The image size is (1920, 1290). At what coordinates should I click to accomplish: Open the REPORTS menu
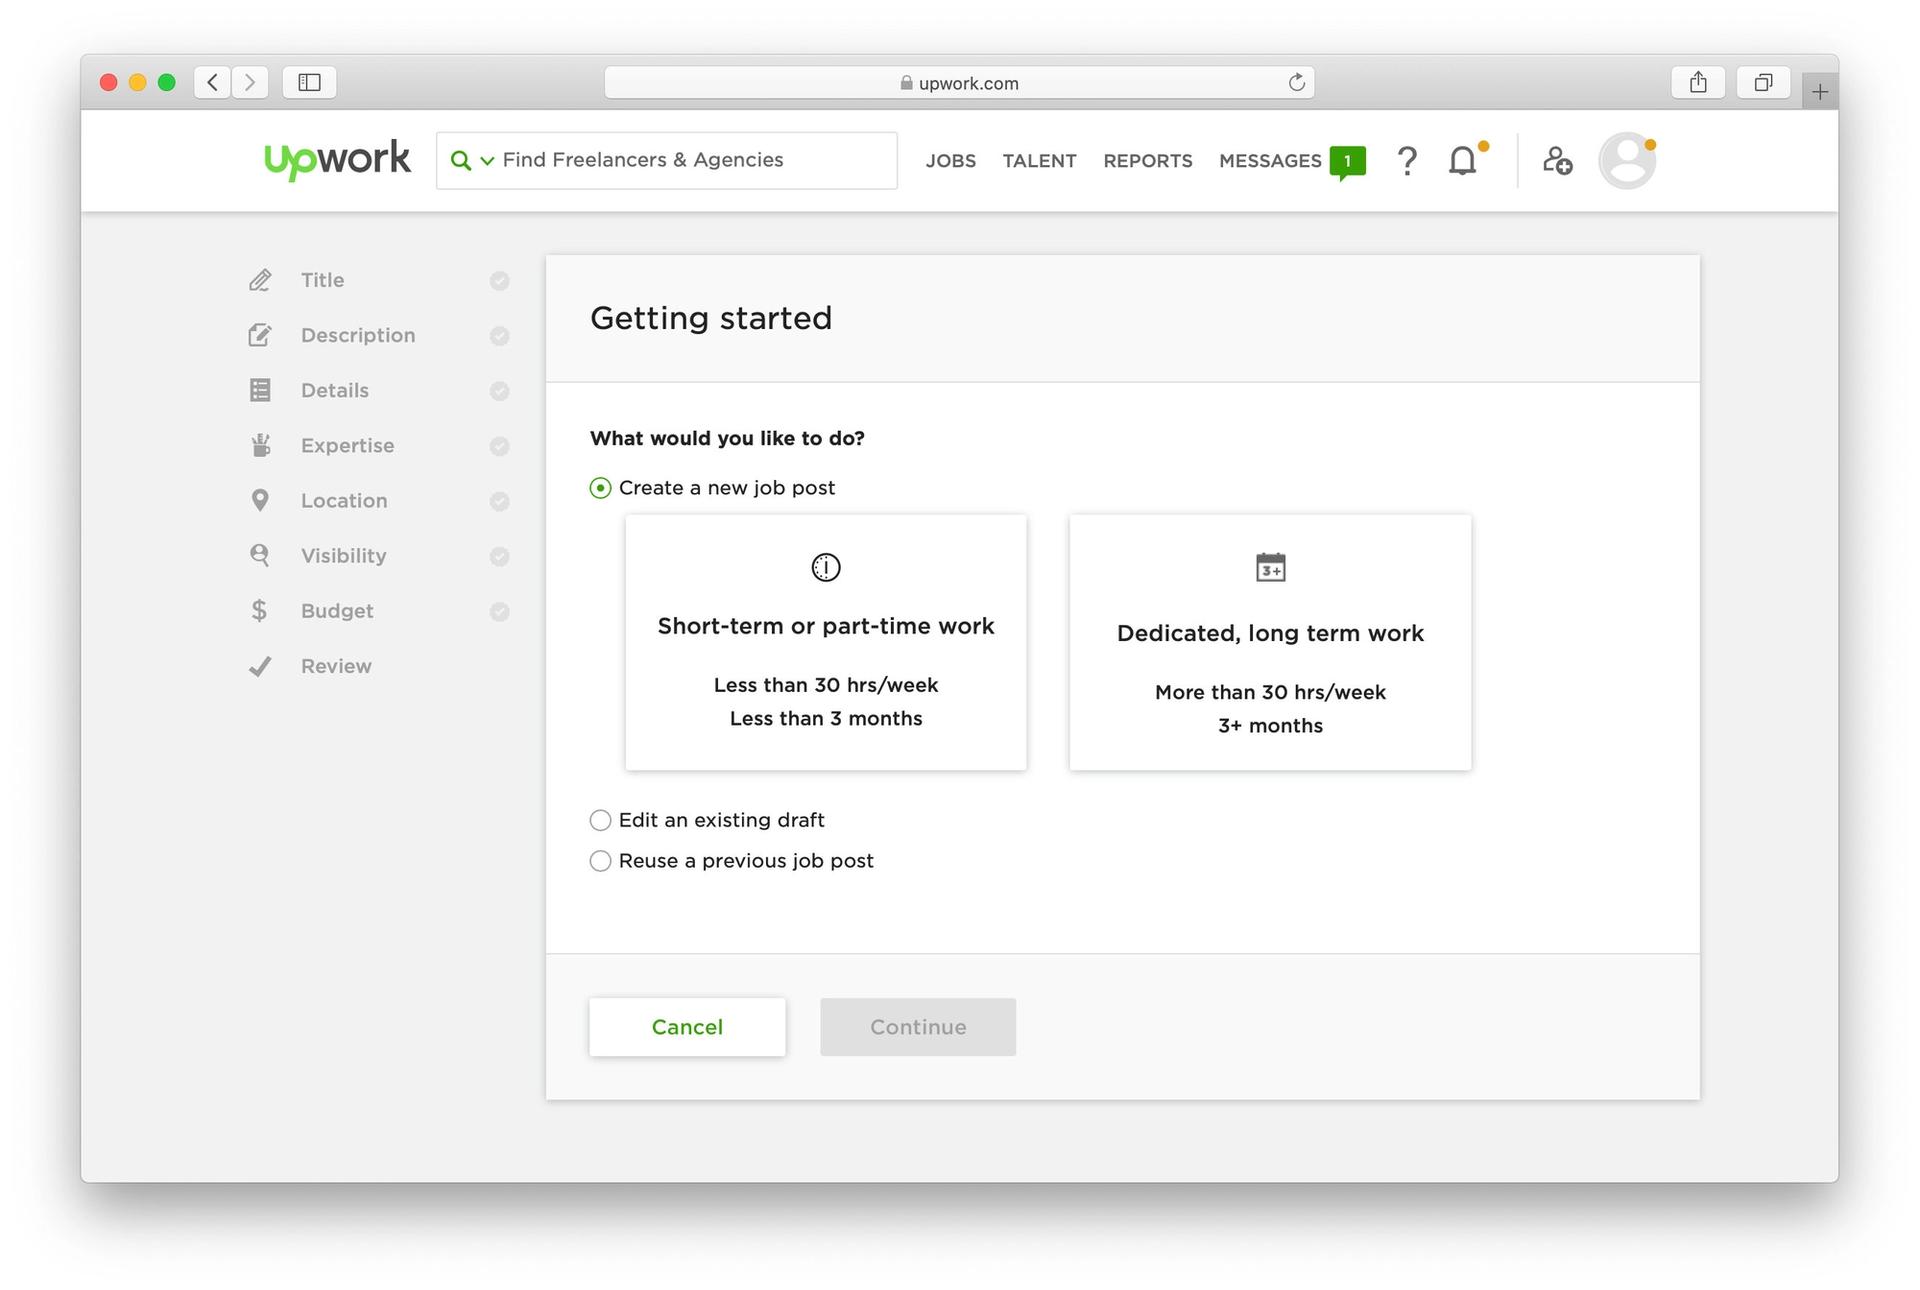pyautogui.click(x=1147, y=161)
